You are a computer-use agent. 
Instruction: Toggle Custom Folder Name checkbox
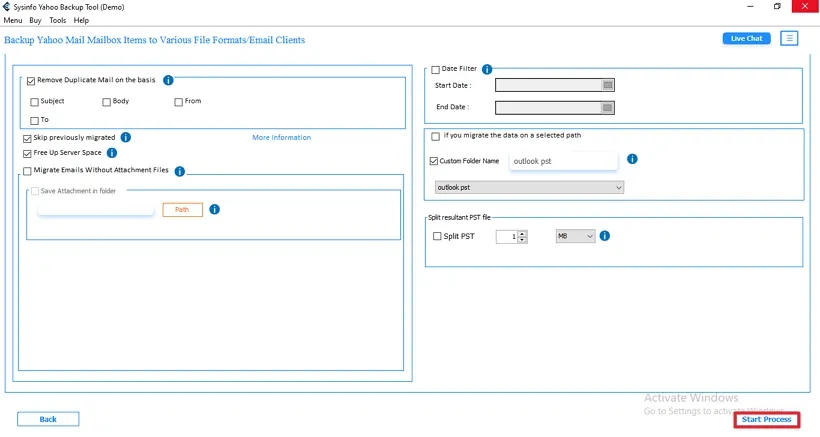434,161
